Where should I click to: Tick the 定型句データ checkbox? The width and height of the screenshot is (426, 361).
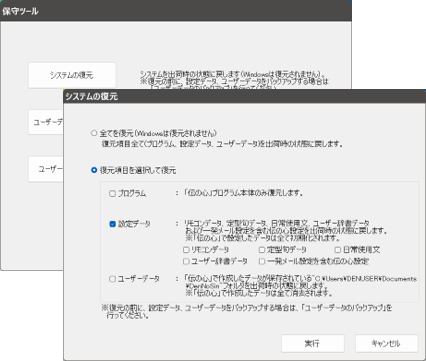coord(262,250)
